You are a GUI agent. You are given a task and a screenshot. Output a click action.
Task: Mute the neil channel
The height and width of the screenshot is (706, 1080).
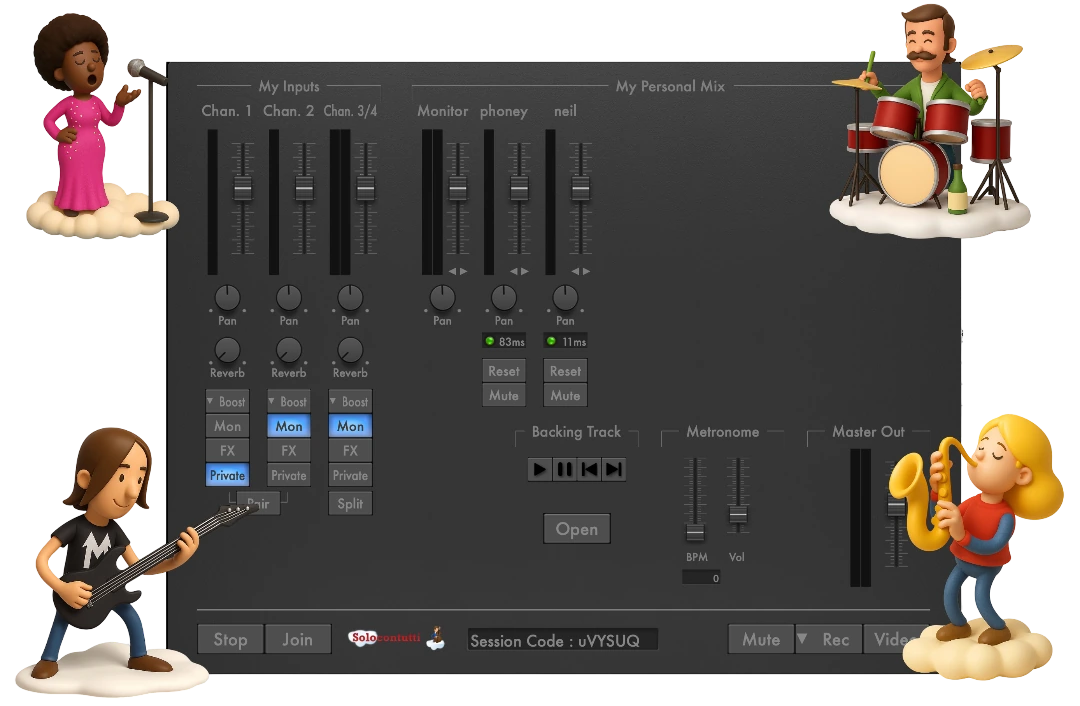(565, 395)
